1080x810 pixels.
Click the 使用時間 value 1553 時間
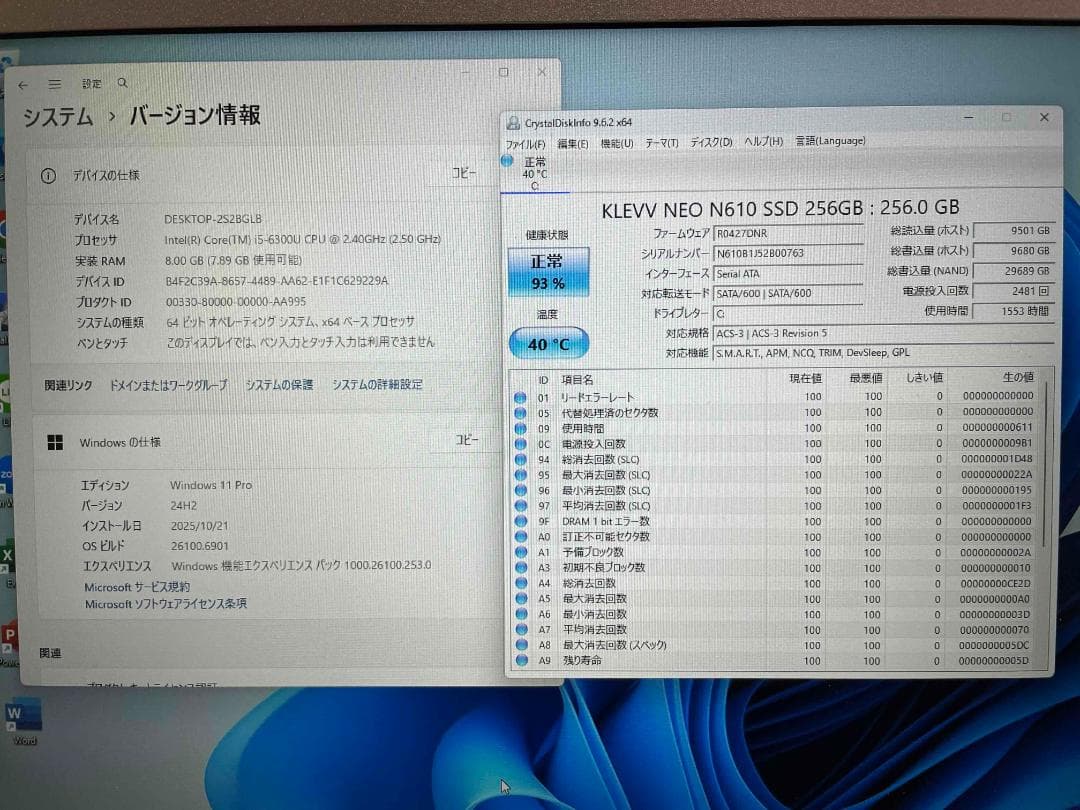[1014, 311]
